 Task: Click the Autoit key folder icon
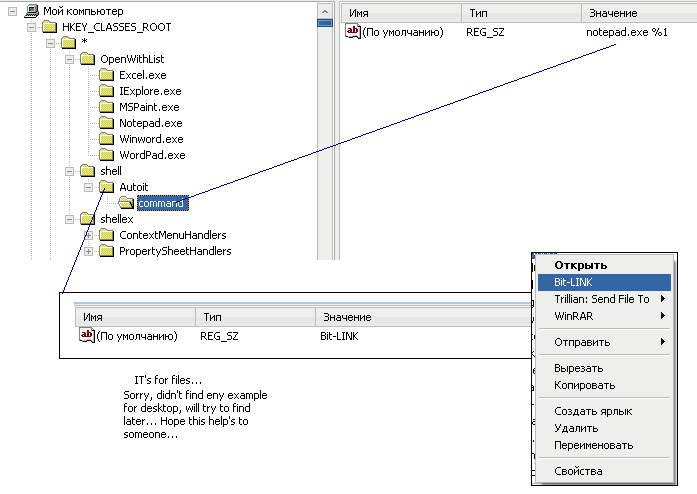click(106, 187)
